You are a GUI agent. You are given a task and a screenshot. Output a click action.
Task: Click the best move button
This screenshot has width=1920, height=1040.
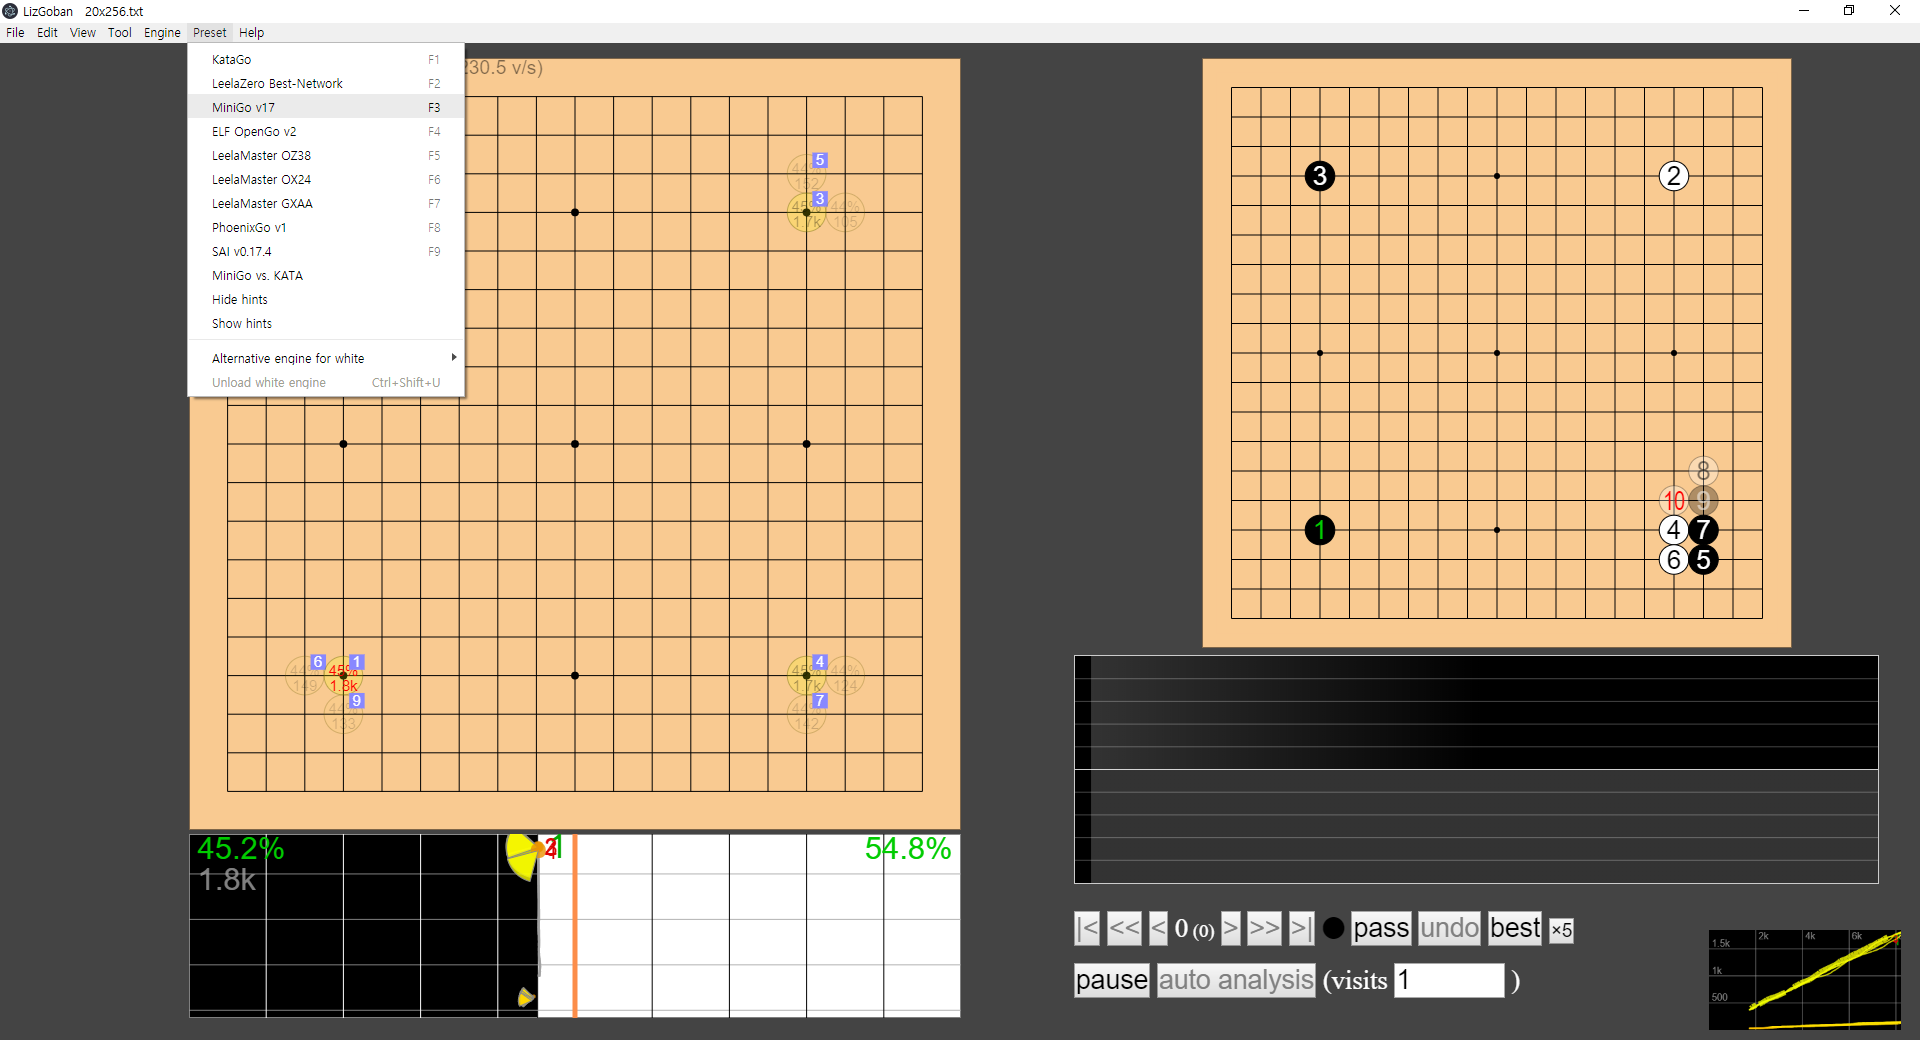1514,929
